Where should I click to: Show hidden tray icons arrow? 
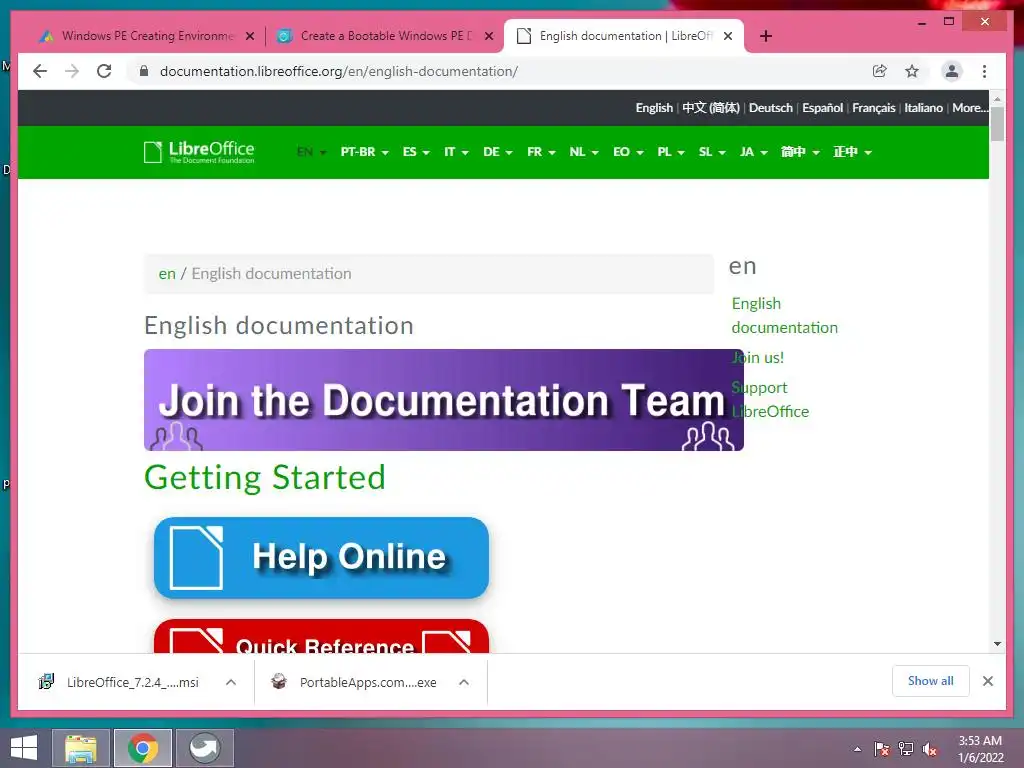point(857,749)
